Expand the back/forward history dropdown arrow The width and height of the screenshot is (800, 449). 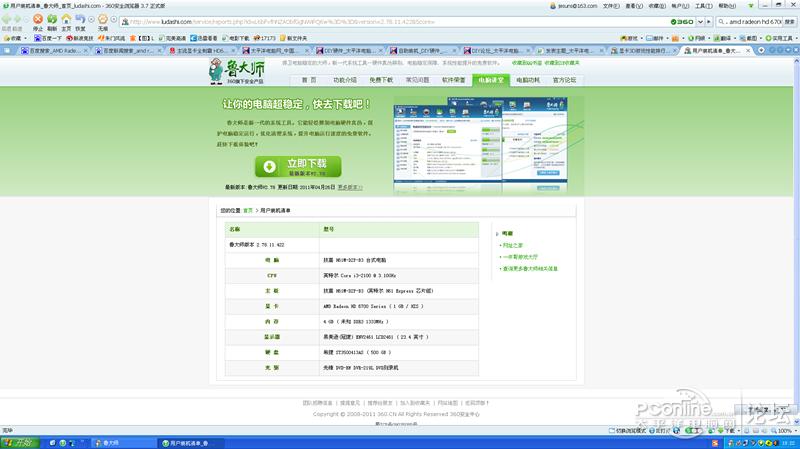coord(26,19)
